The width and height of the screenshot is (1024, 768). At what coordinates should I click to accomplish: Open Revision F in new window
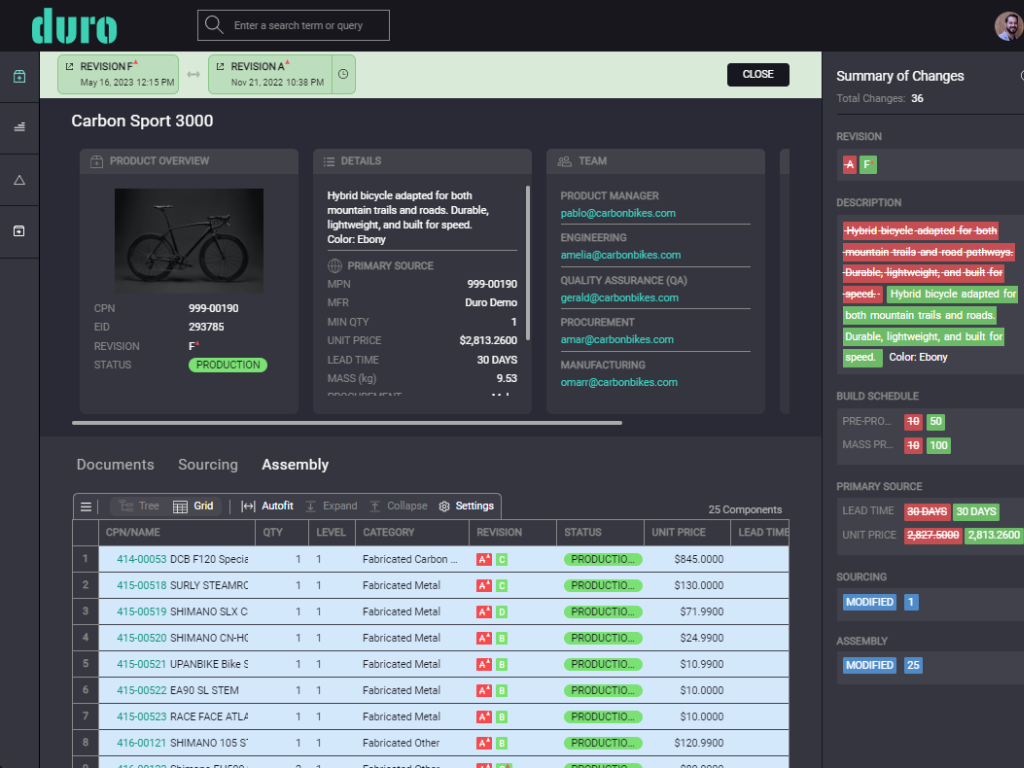point(69,67)
